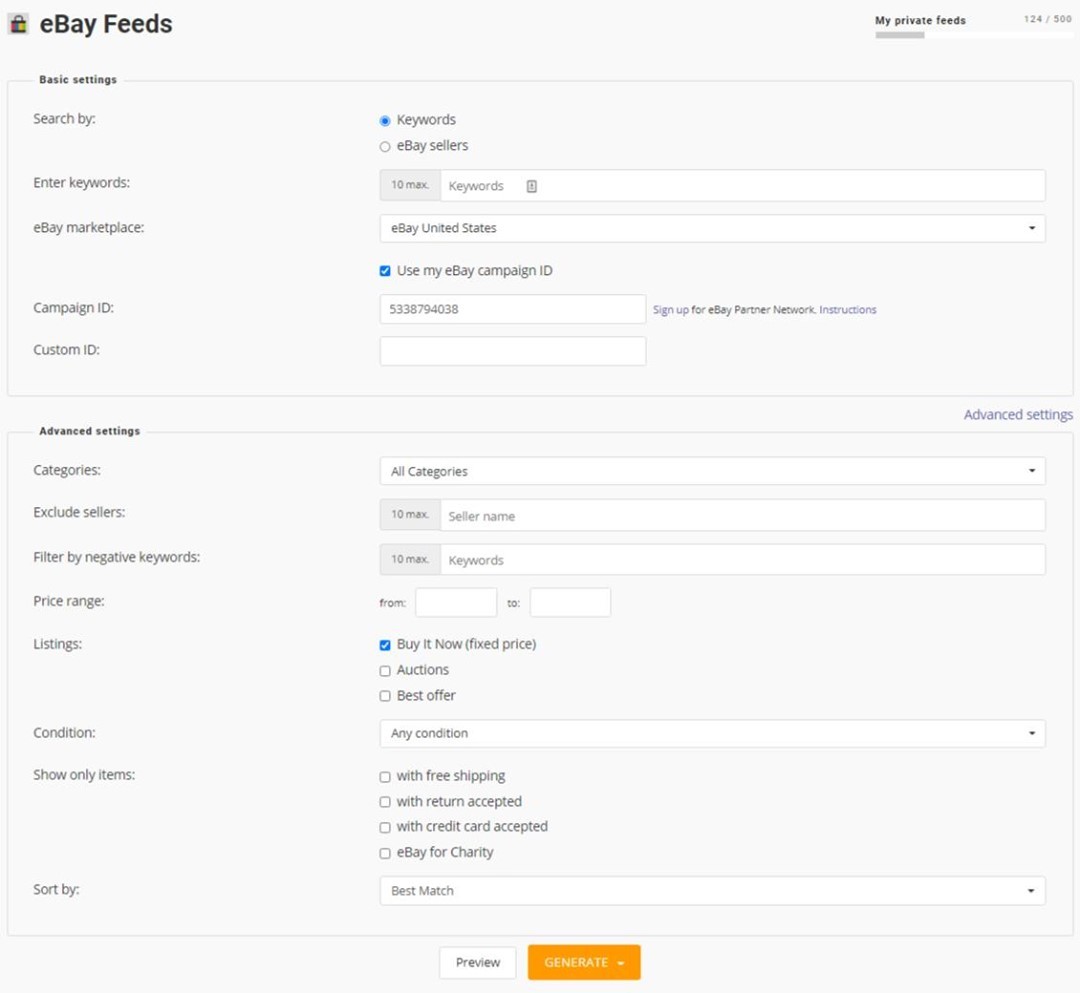Viewport: 1080px width, 993px height.
Task: Click the Price range: label
Action: 69,601
